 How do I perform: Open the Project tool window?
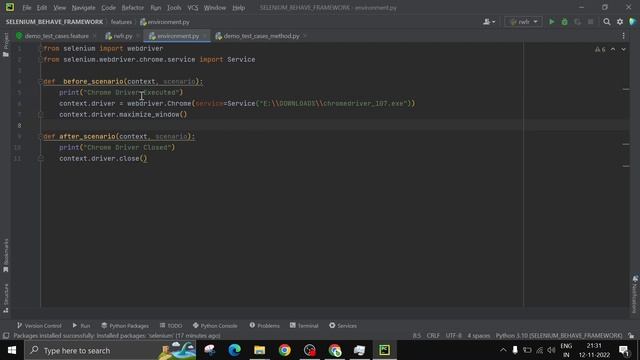pyautogui.click(x=6, y=45)
